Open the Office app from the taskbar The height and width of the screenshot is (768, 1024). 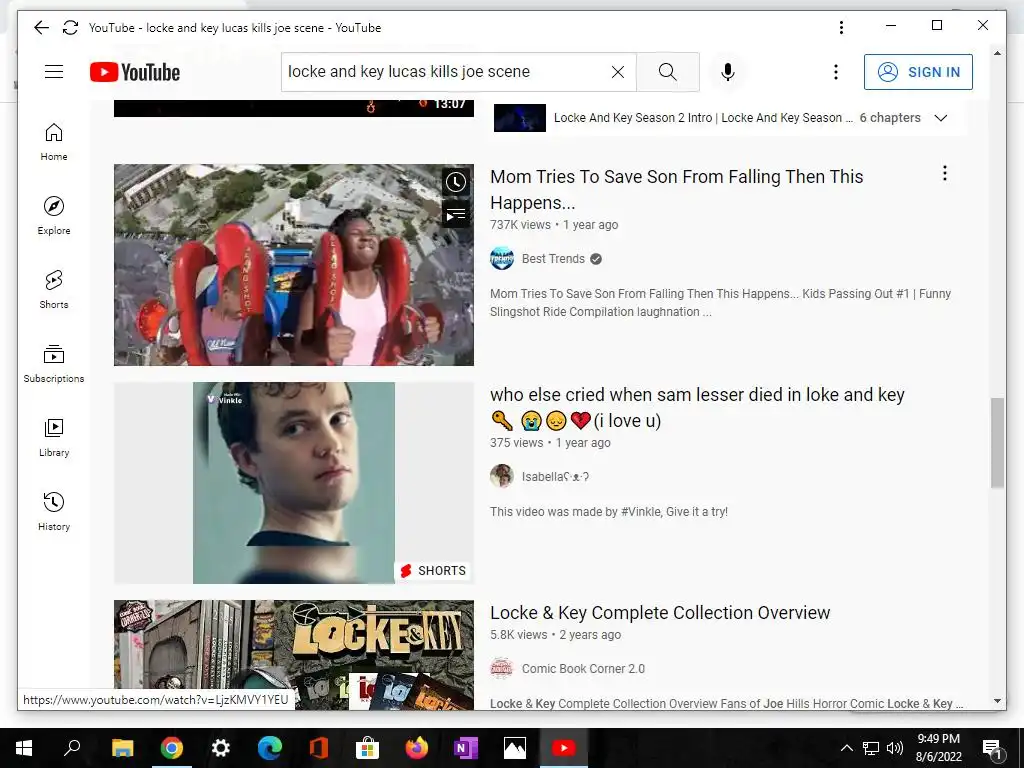pyautogui.click(x=319, y=748)
